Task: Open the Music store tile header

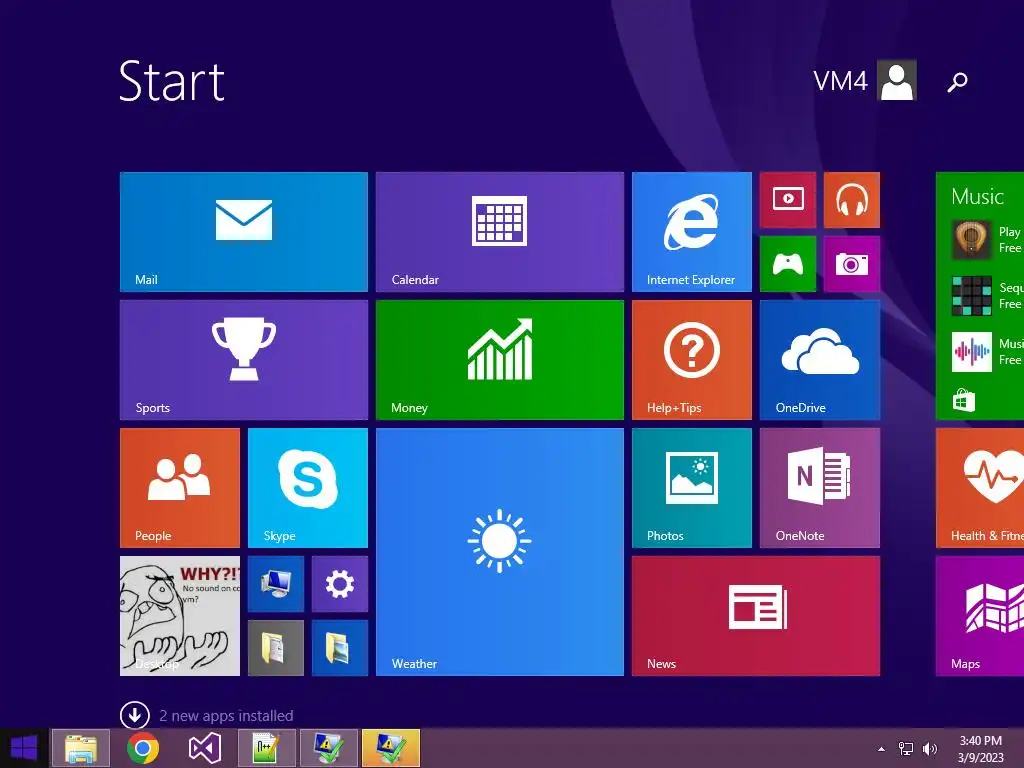Action: pos(977,196)
